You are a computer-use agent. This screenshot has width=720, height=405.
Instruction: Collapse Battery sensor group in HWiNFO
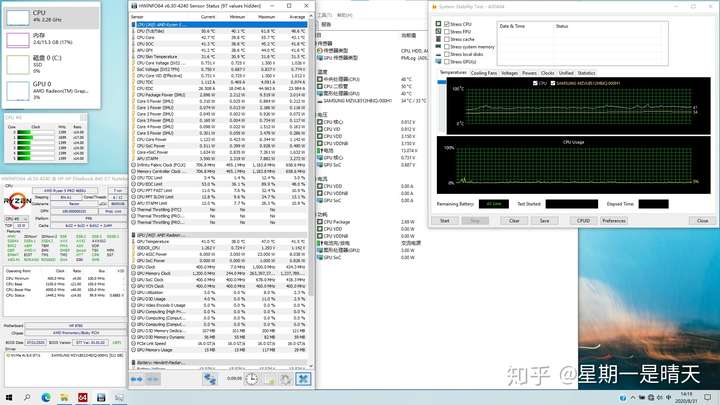click(219, 363)
